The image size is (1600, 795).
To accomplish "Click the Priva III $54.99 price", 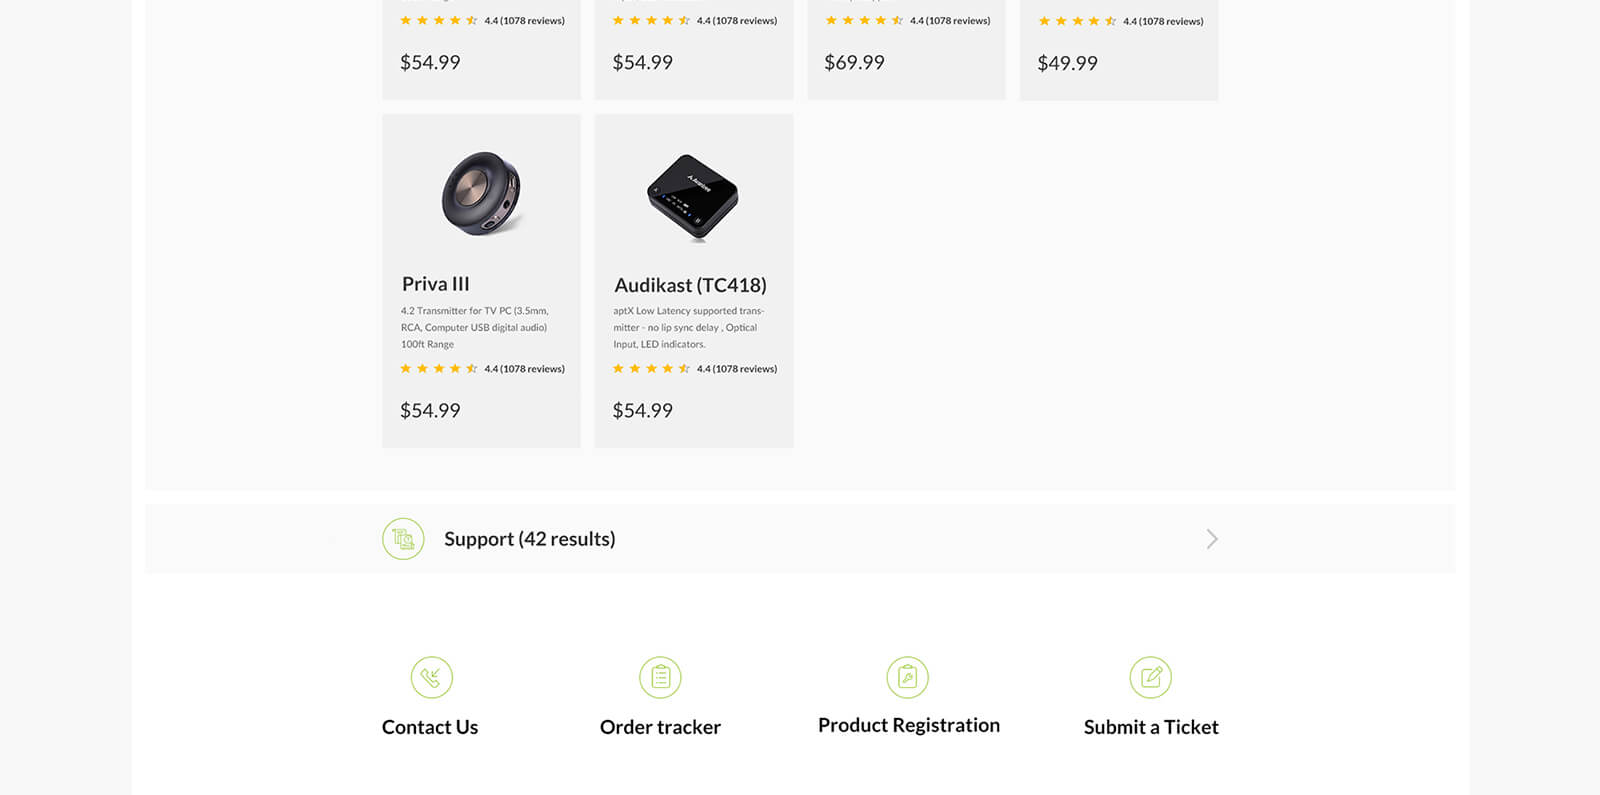I will (430, 410).
